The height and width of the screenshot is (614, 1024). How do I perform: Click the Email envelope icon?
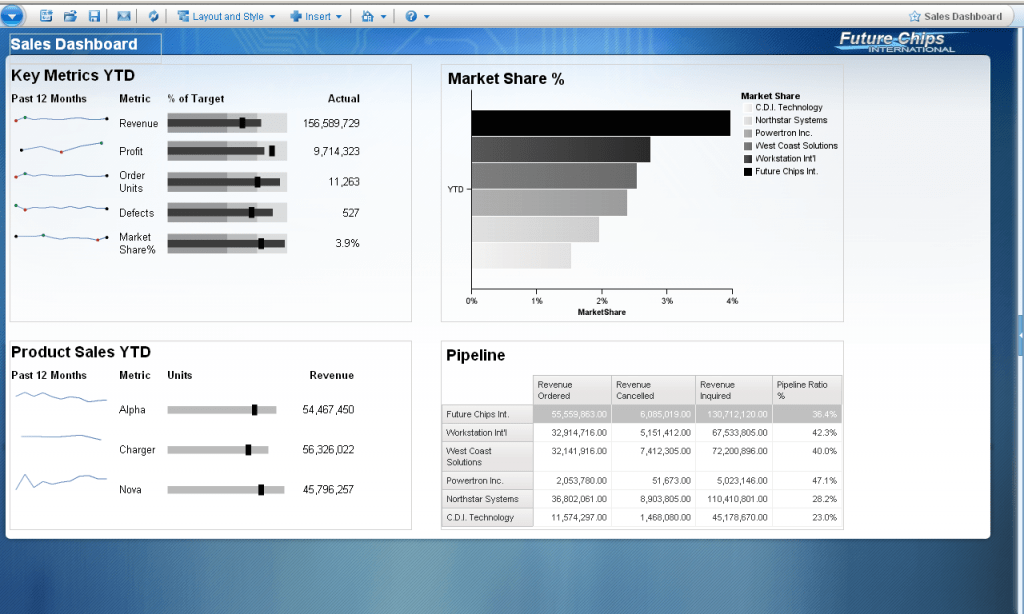tap(123, 16)
